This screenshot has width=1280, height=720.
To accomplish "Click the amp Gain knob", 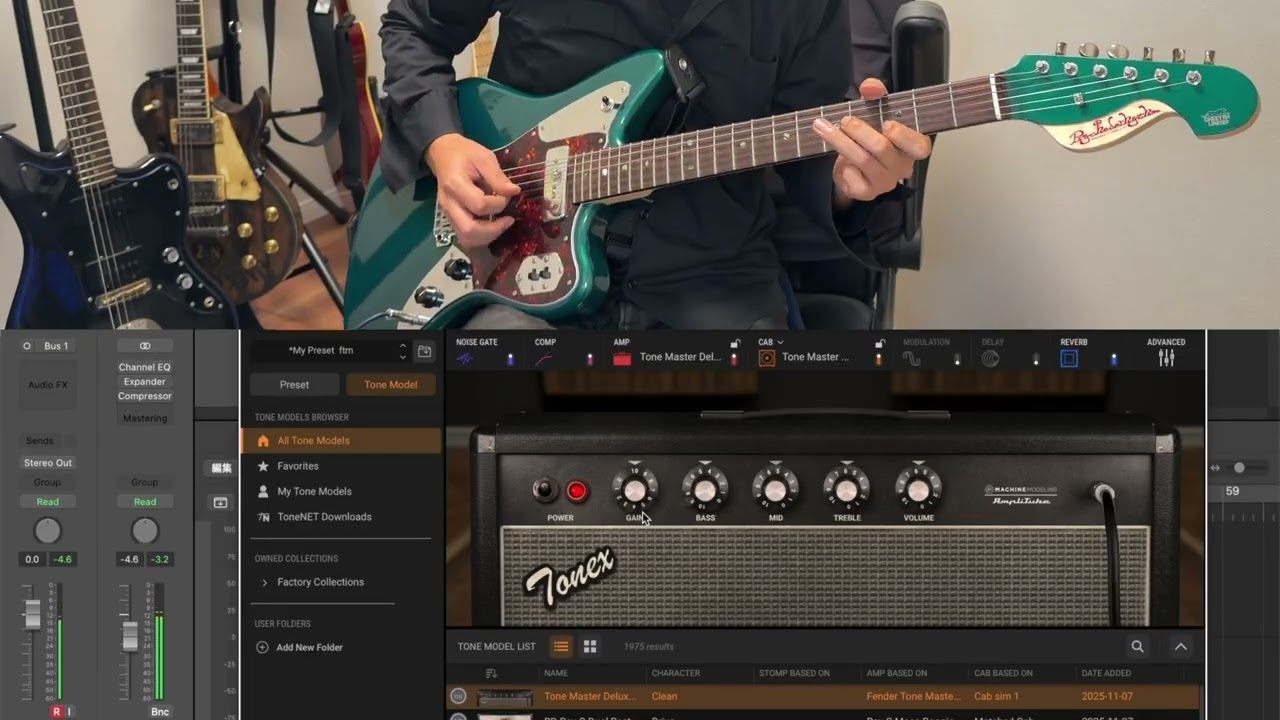I will coord(634,489).
